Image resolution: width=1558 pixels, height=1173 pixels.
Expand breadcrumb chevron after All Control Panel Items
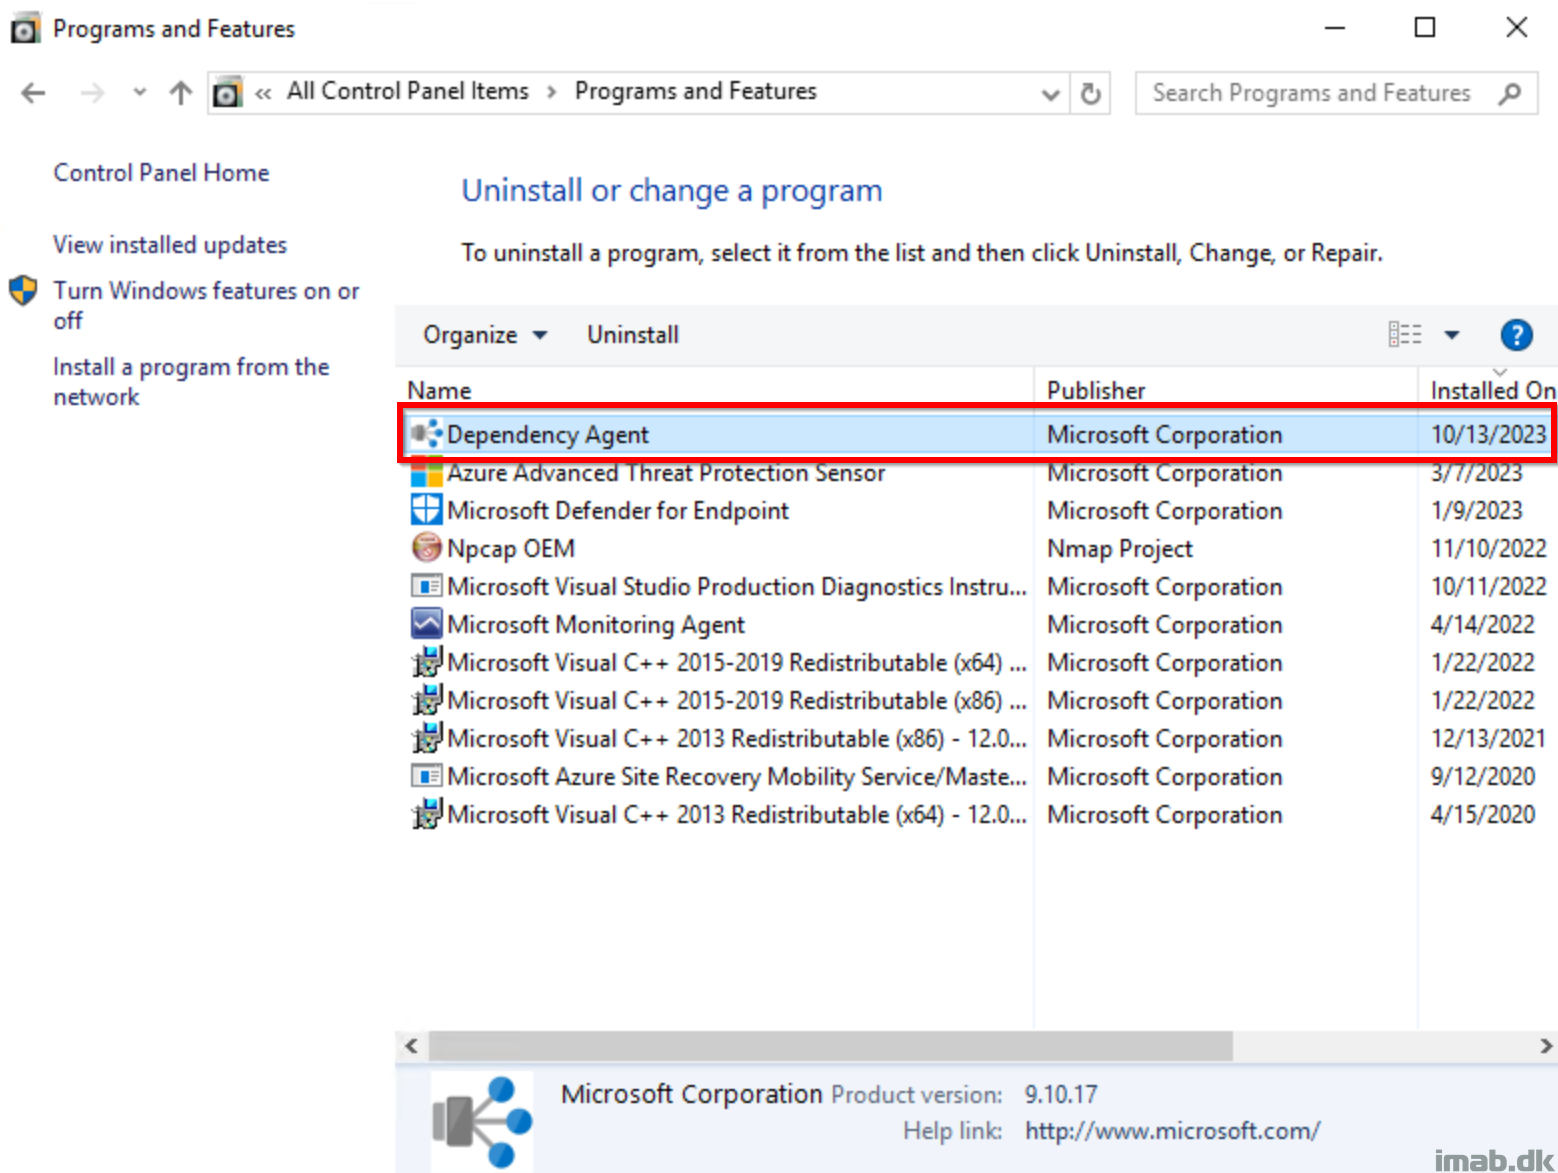[551, 92]
